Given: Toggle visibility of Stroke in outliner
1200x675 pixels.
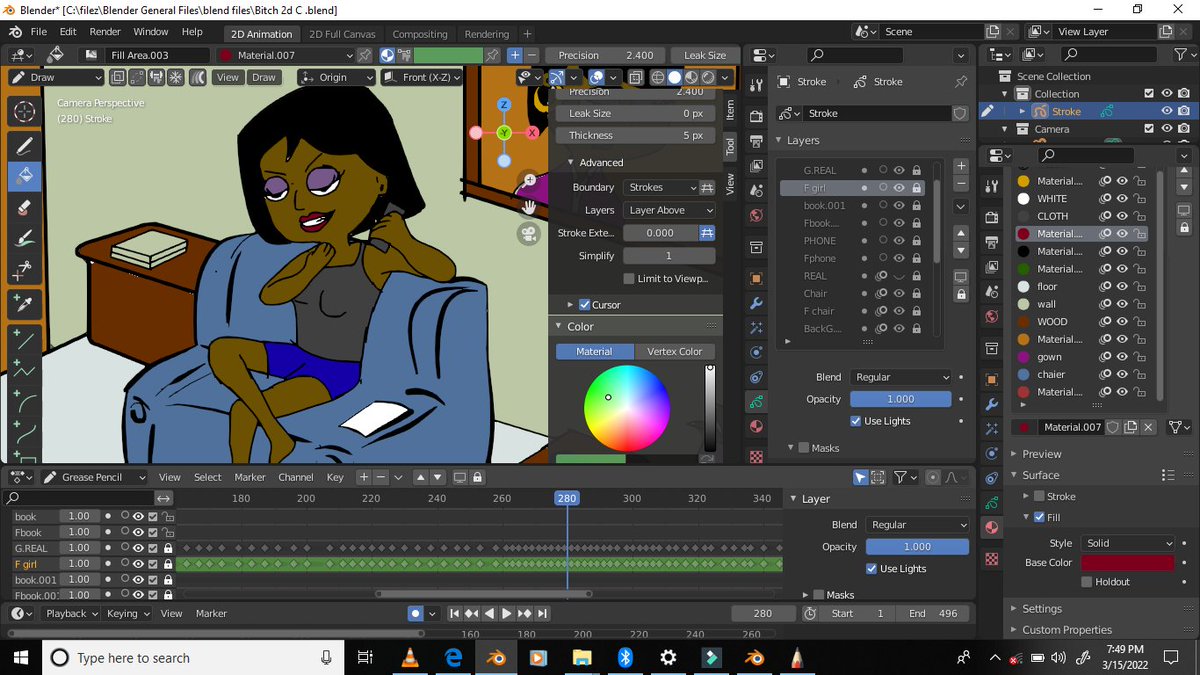Looking at the screenshot, I should (1167, 111).
